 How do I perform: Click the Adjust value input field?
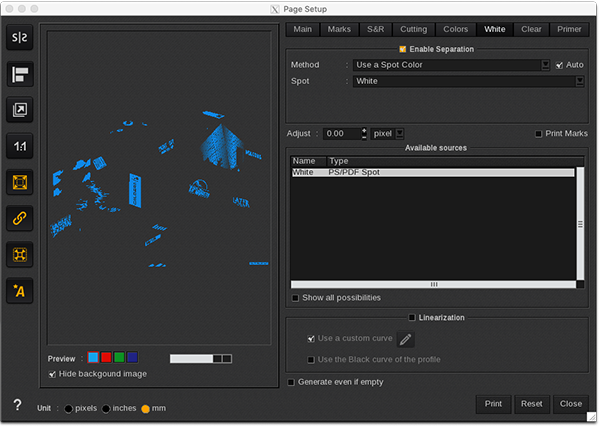(x=342, y=134)
